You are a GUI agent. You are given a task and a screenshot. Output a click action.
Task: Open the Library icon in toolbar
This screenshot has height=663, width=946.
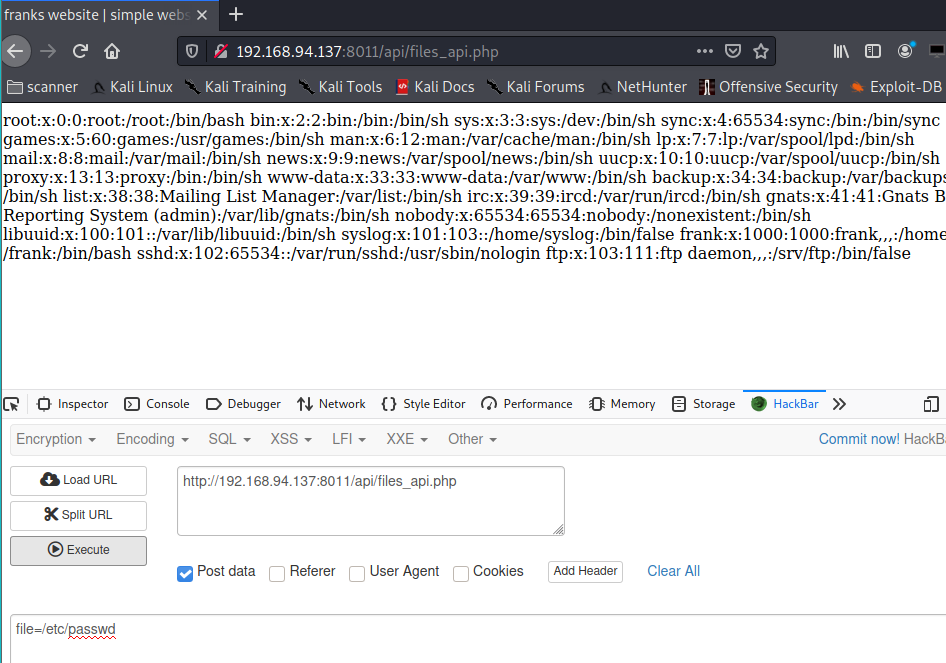tap(841, 51)
